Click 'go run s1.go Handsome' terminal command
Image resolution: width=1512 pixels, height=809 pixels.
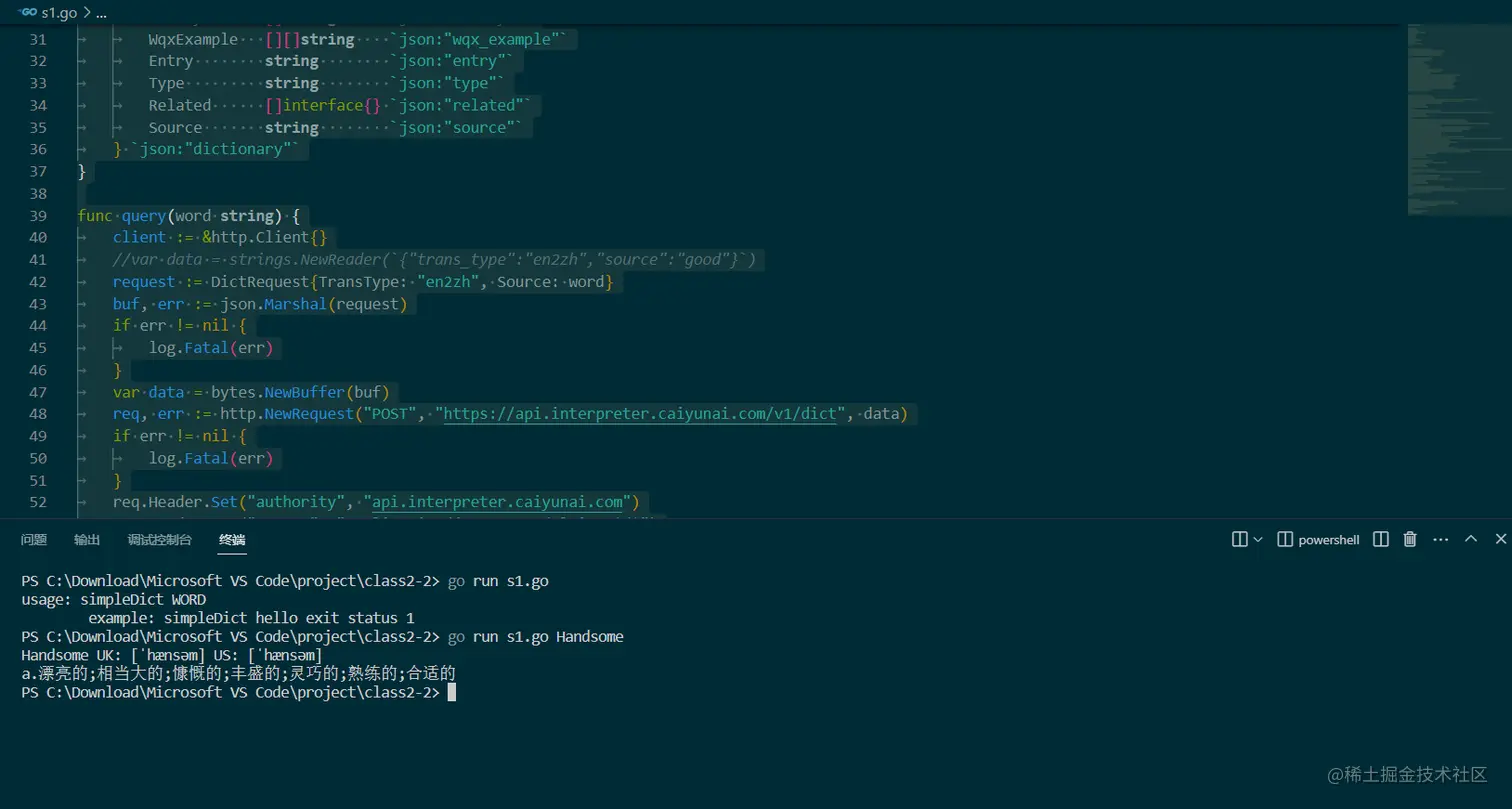click(x=536, y=636)
